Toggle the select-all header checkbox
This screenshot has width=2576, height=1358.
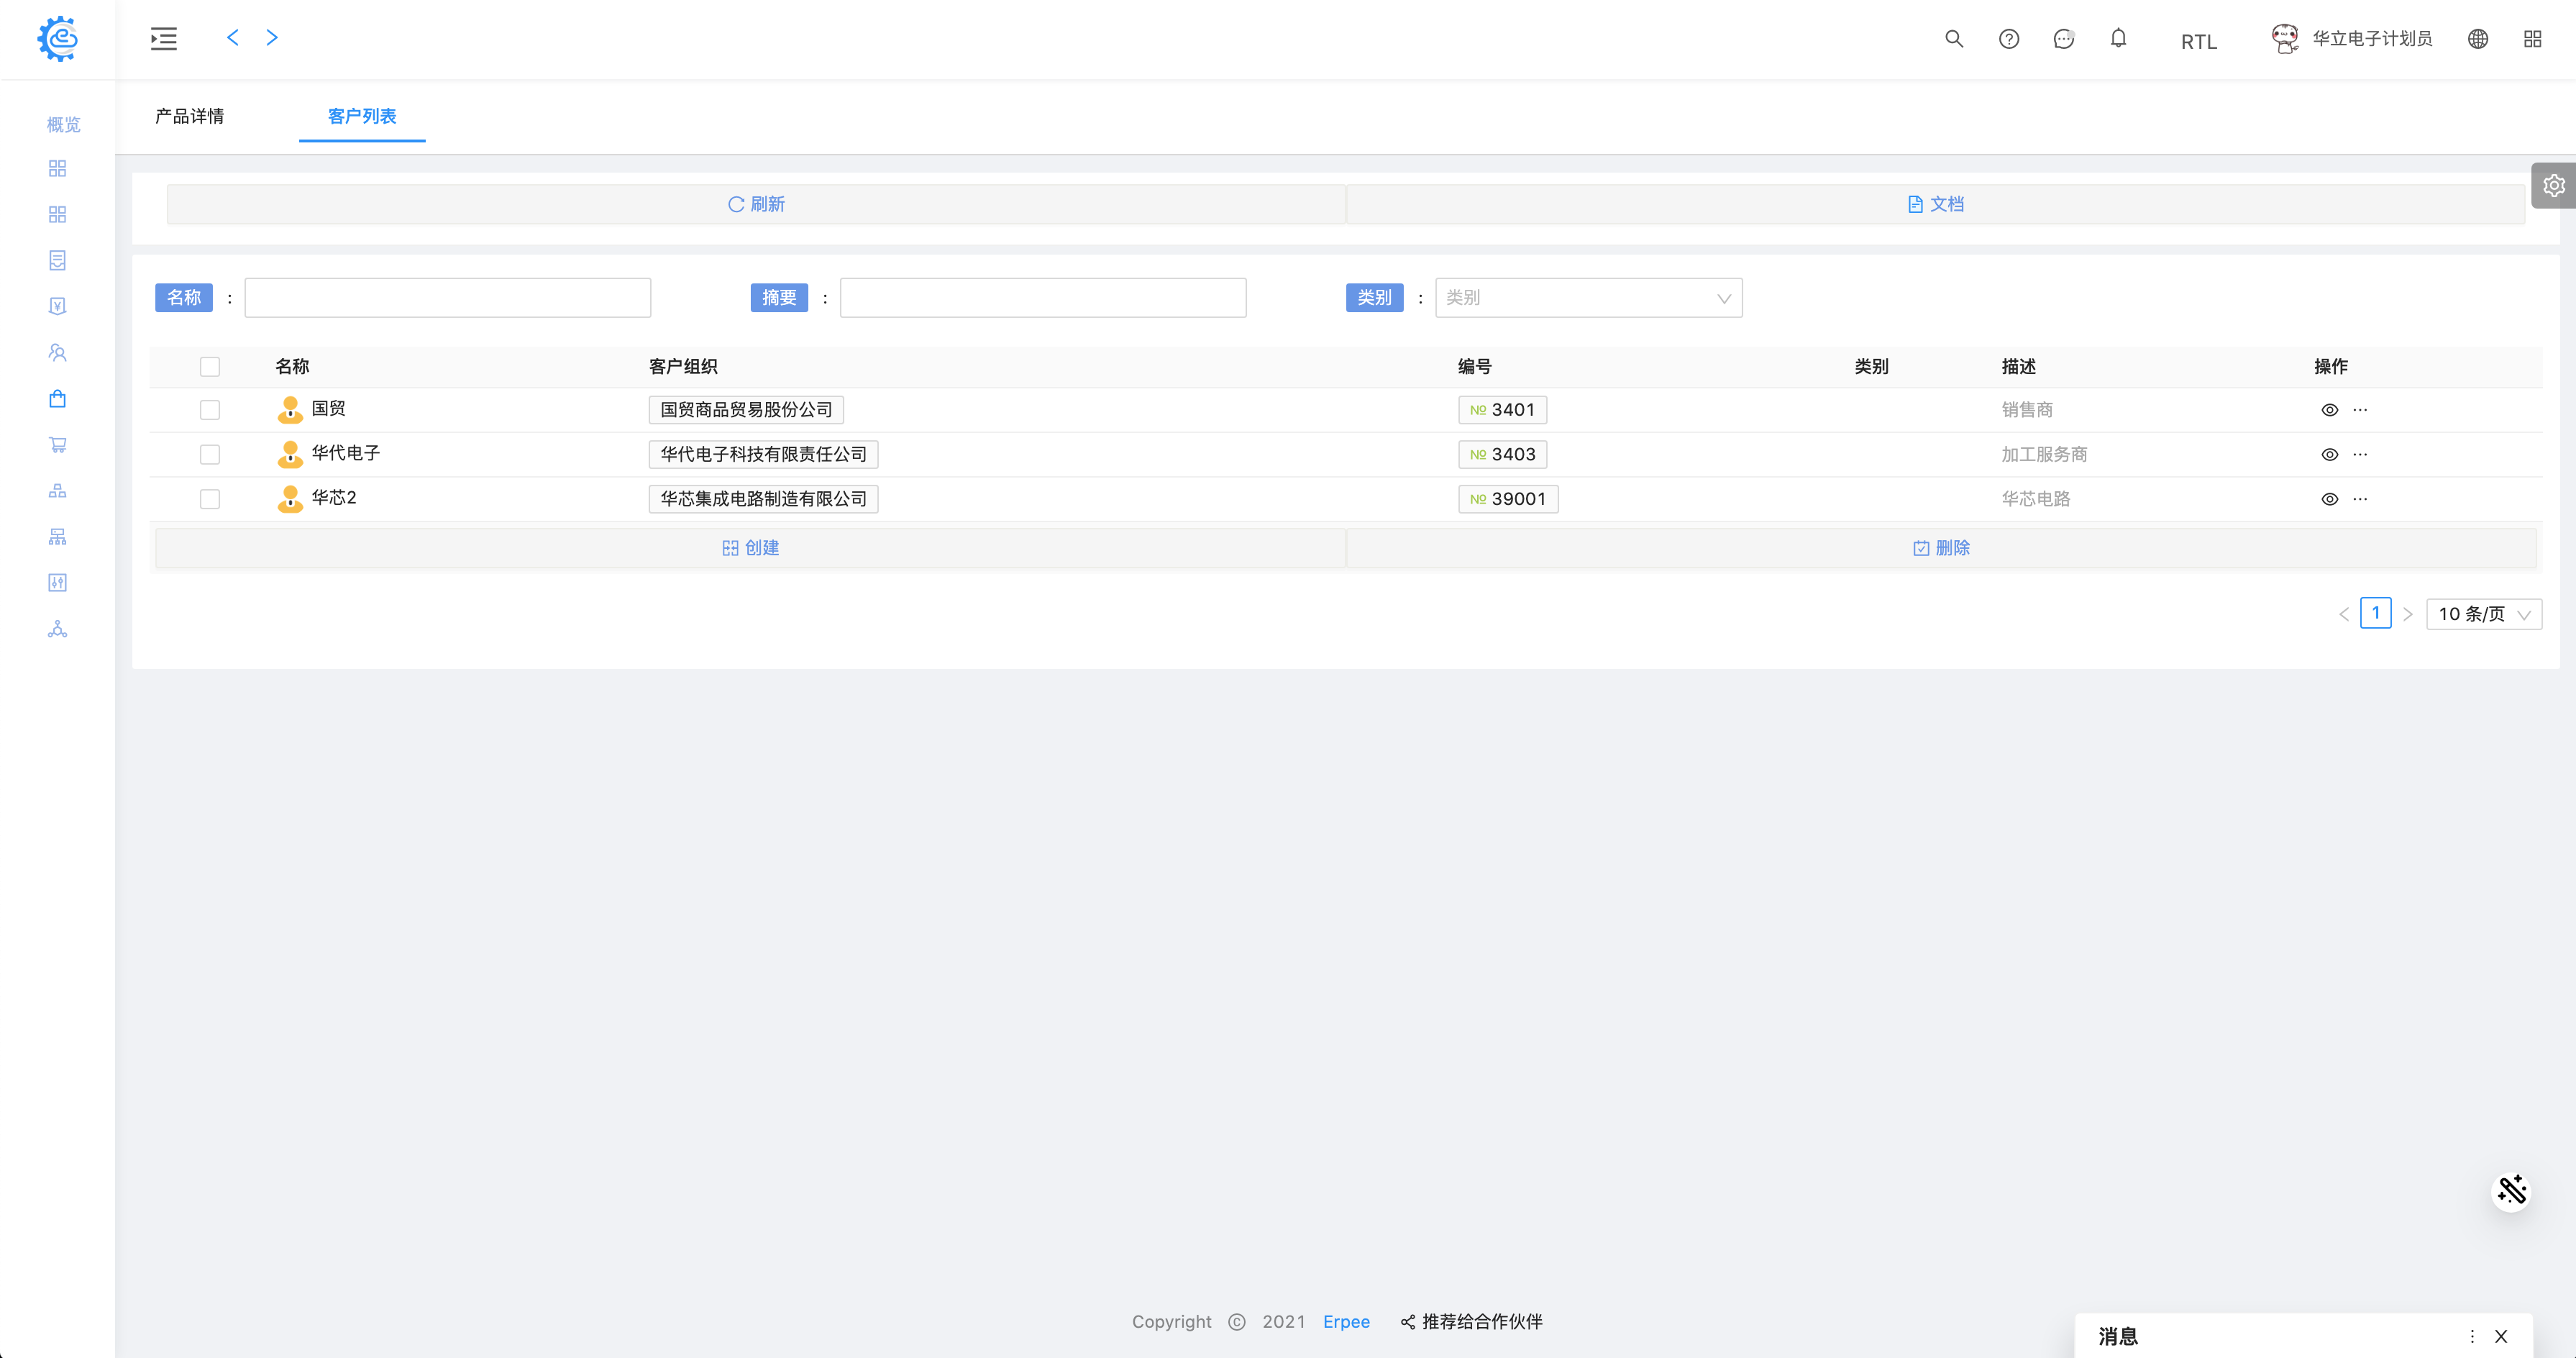pos(210,367)
